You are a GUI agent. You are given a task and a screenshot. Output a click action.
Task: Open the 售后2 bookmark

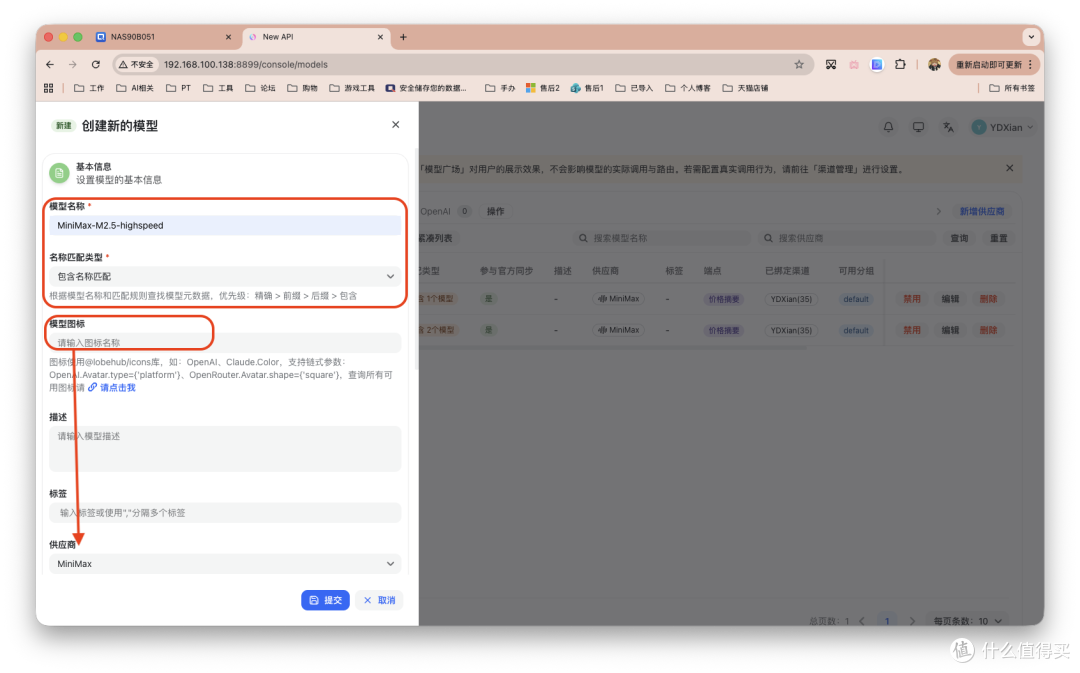click(x=543, y=88)
